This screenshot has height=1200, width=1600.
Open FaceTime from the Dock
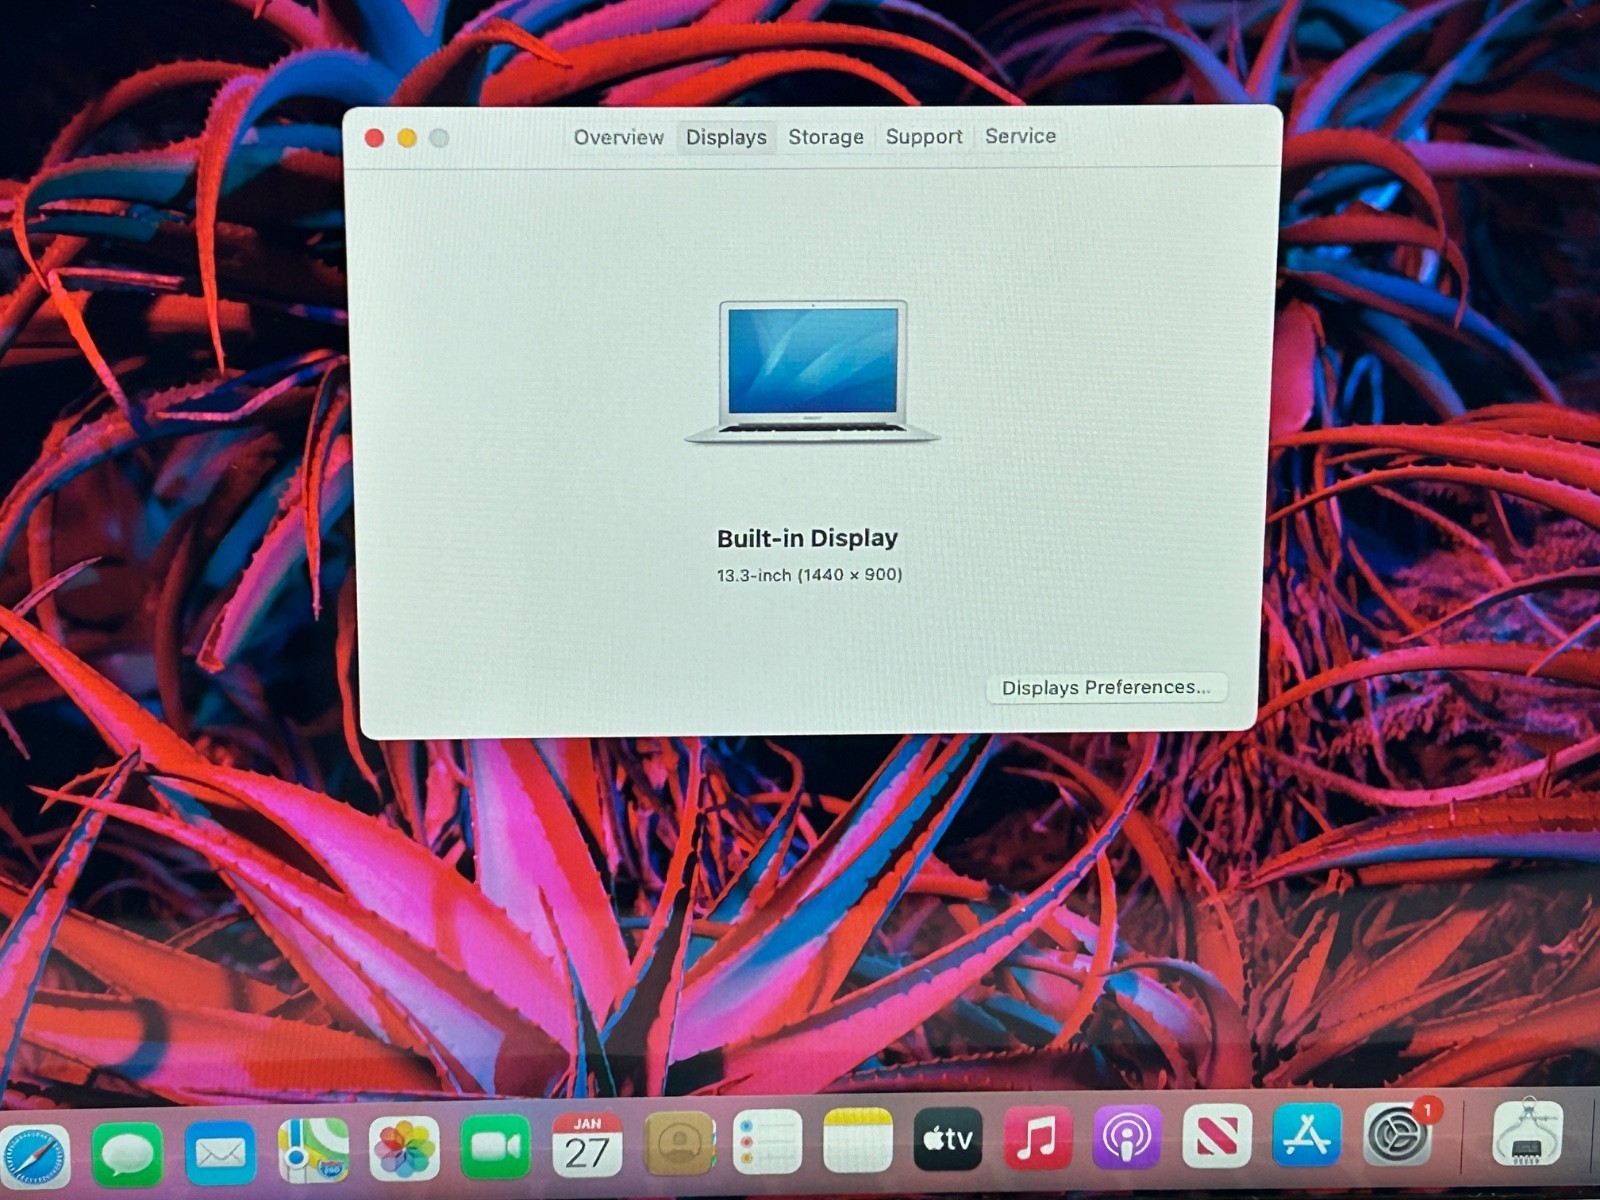click(x=495, y=1147)
